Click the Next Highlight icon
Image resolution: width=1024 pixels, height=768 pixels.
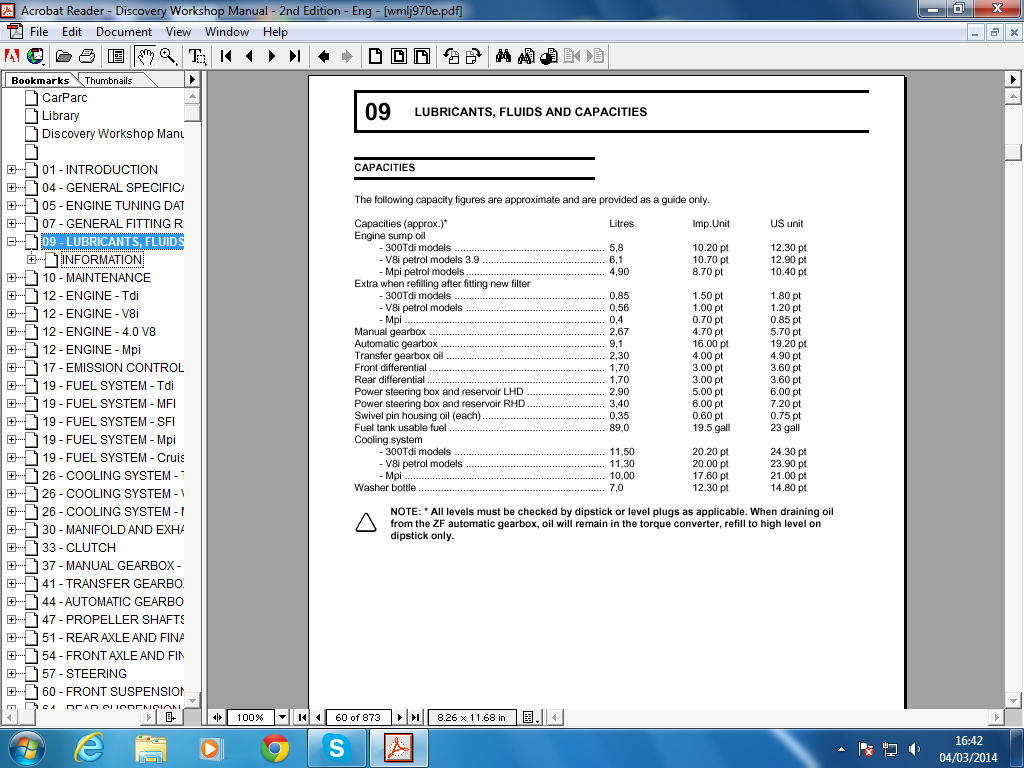(595, 56)
